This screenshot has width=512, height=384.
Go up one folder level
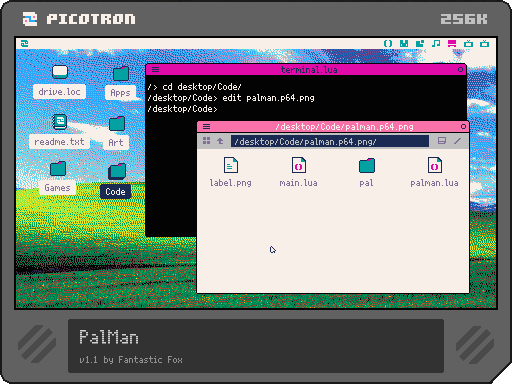click(220, 141)
